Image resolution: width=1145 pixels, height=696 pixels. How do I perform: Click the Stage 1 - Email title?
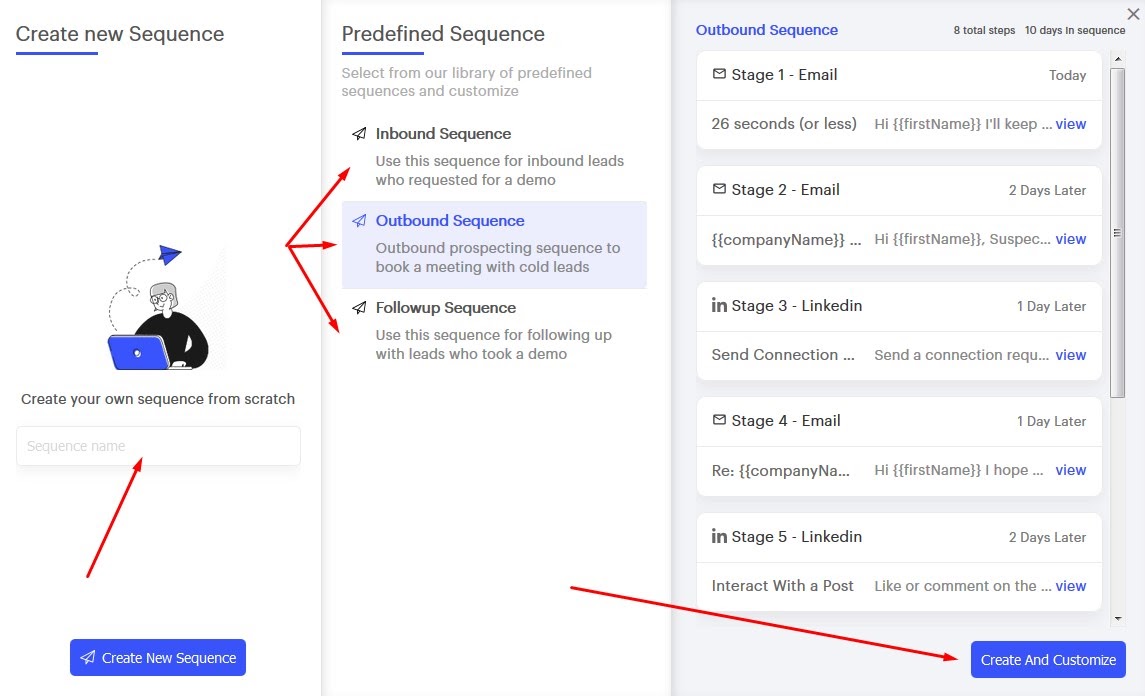[784, 74]
